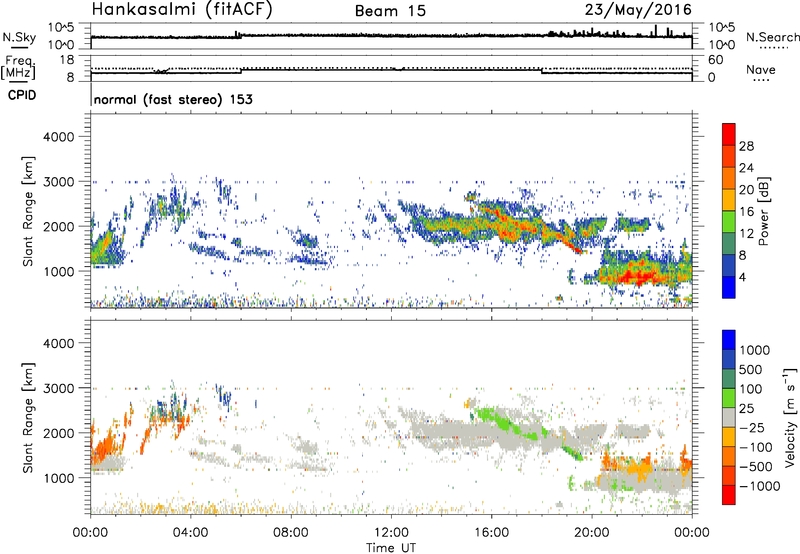Click the '18' frequency axis tick

pyautogui.click(x=67, y=60)
